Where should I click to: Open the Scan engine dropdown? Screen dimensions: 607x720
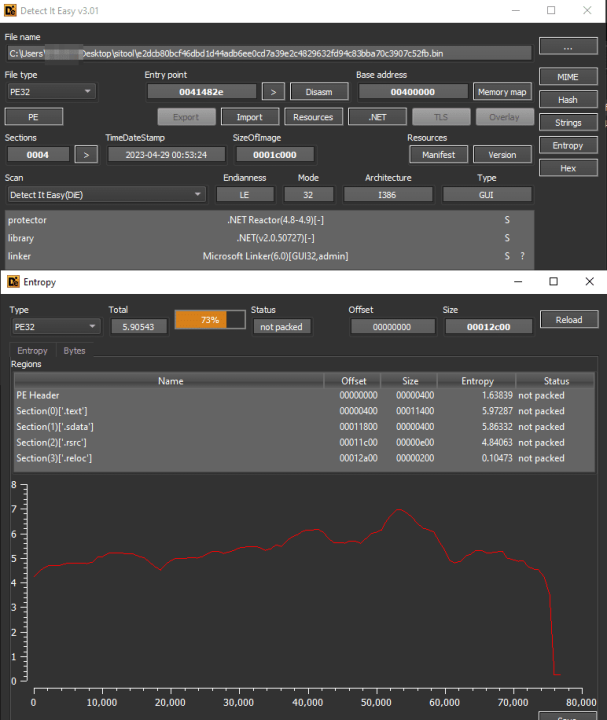106,195
